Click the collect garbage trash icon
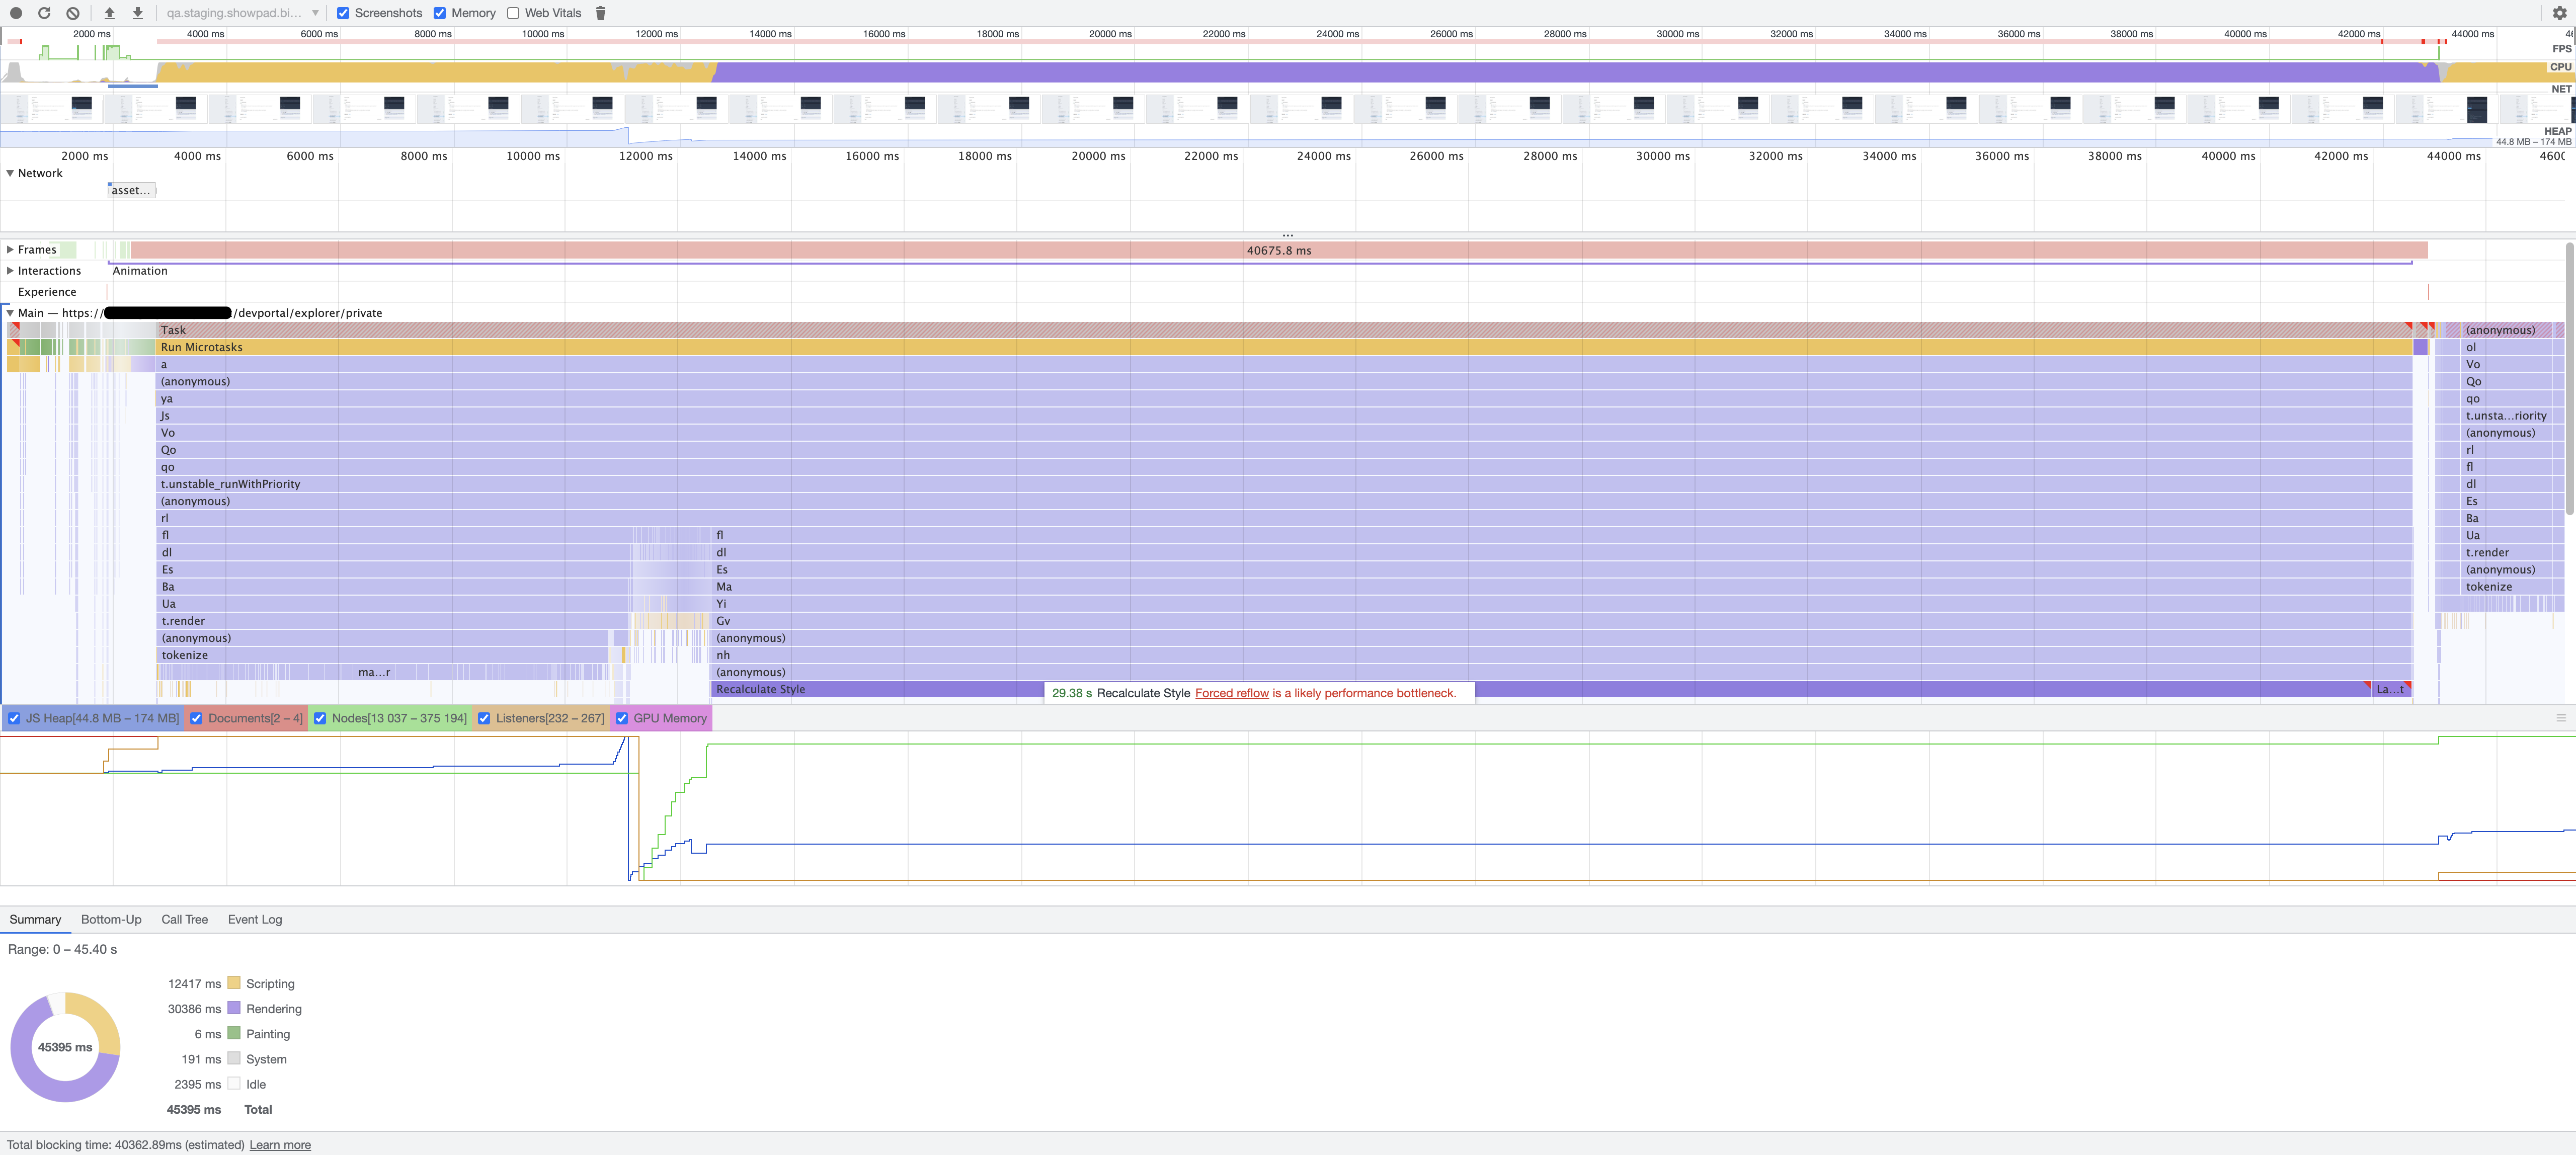 pyautogui.click(x=601, y=13)
